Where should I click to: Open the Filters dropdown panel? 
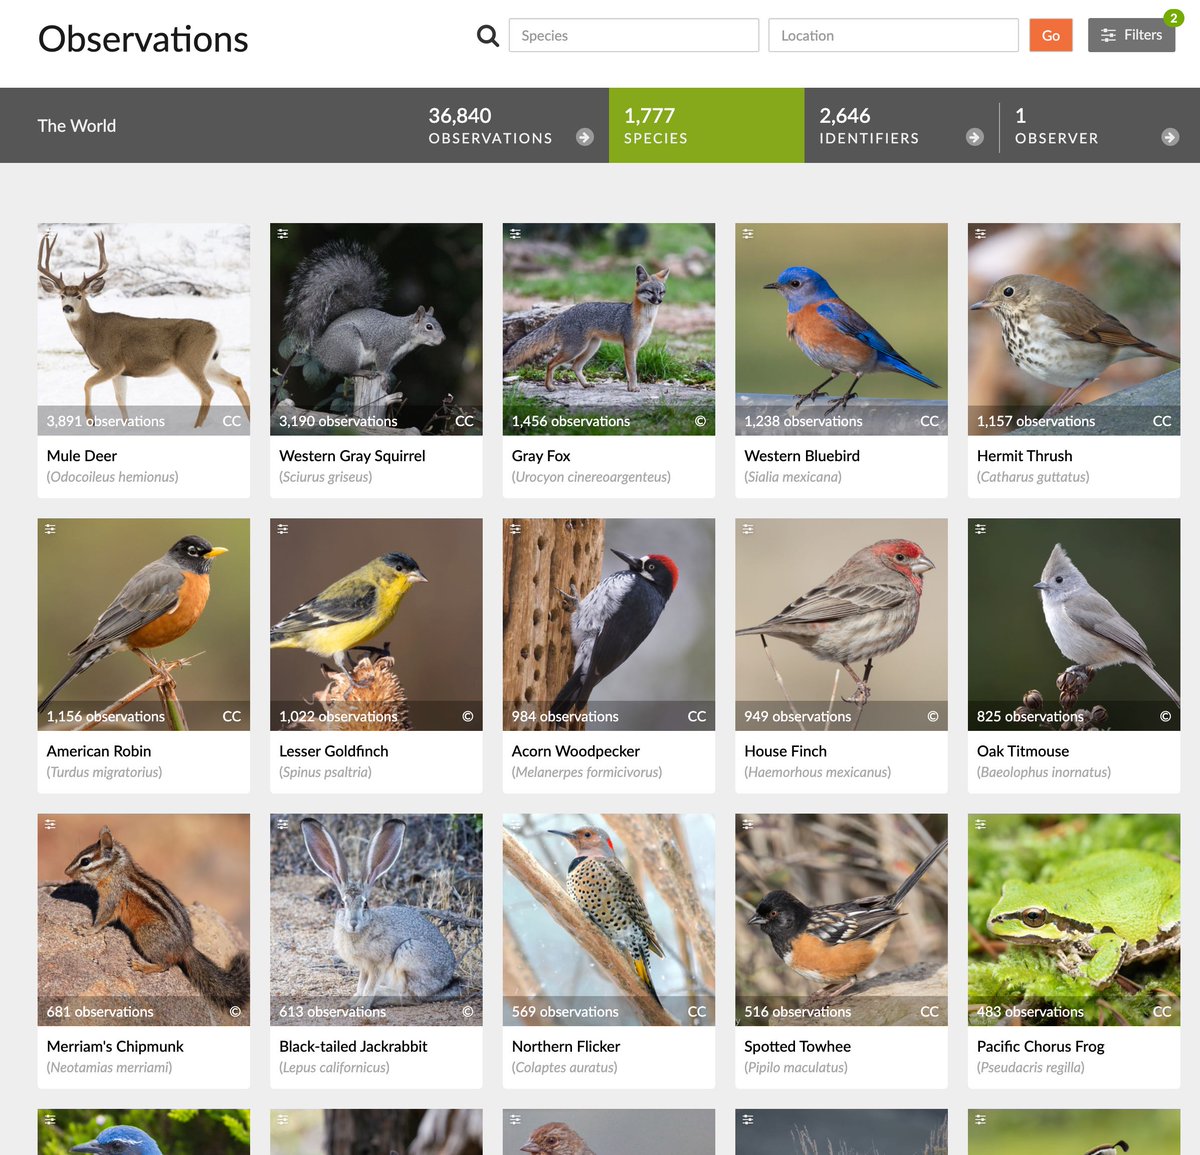(1131, 35)
